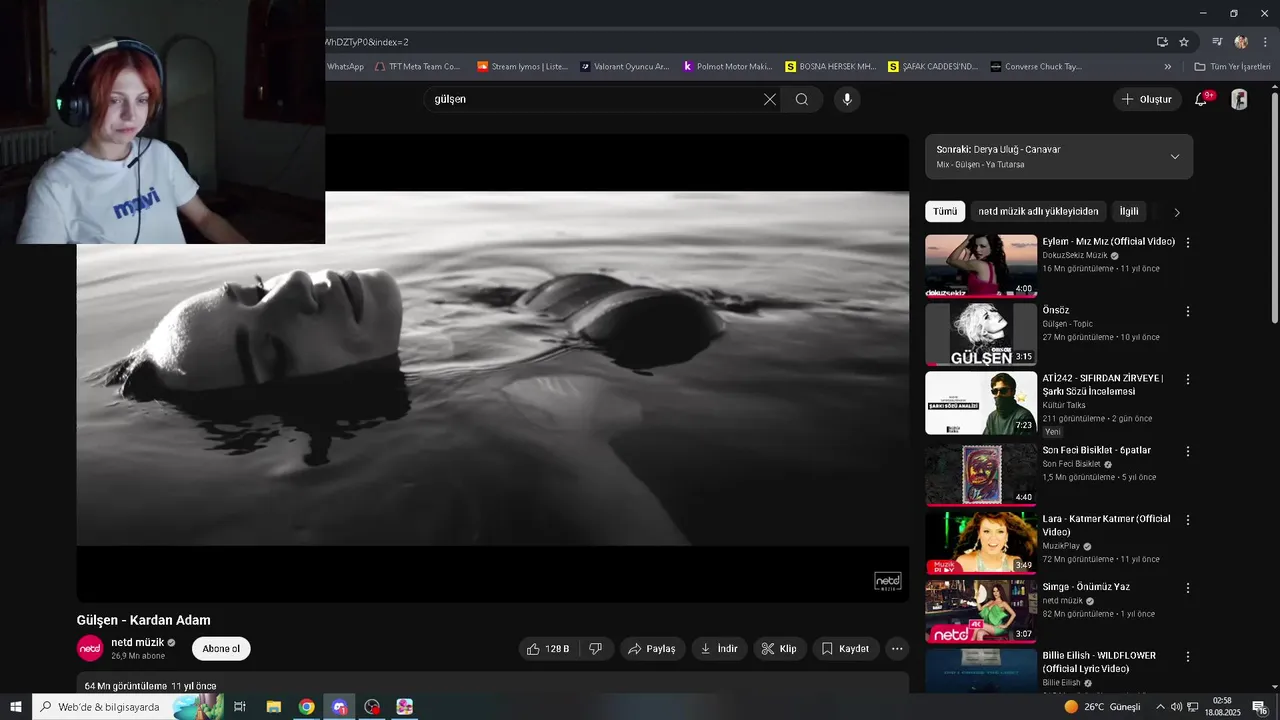
Task: Open options for Eylem - Mız Mız
Action: (1188, 243)
